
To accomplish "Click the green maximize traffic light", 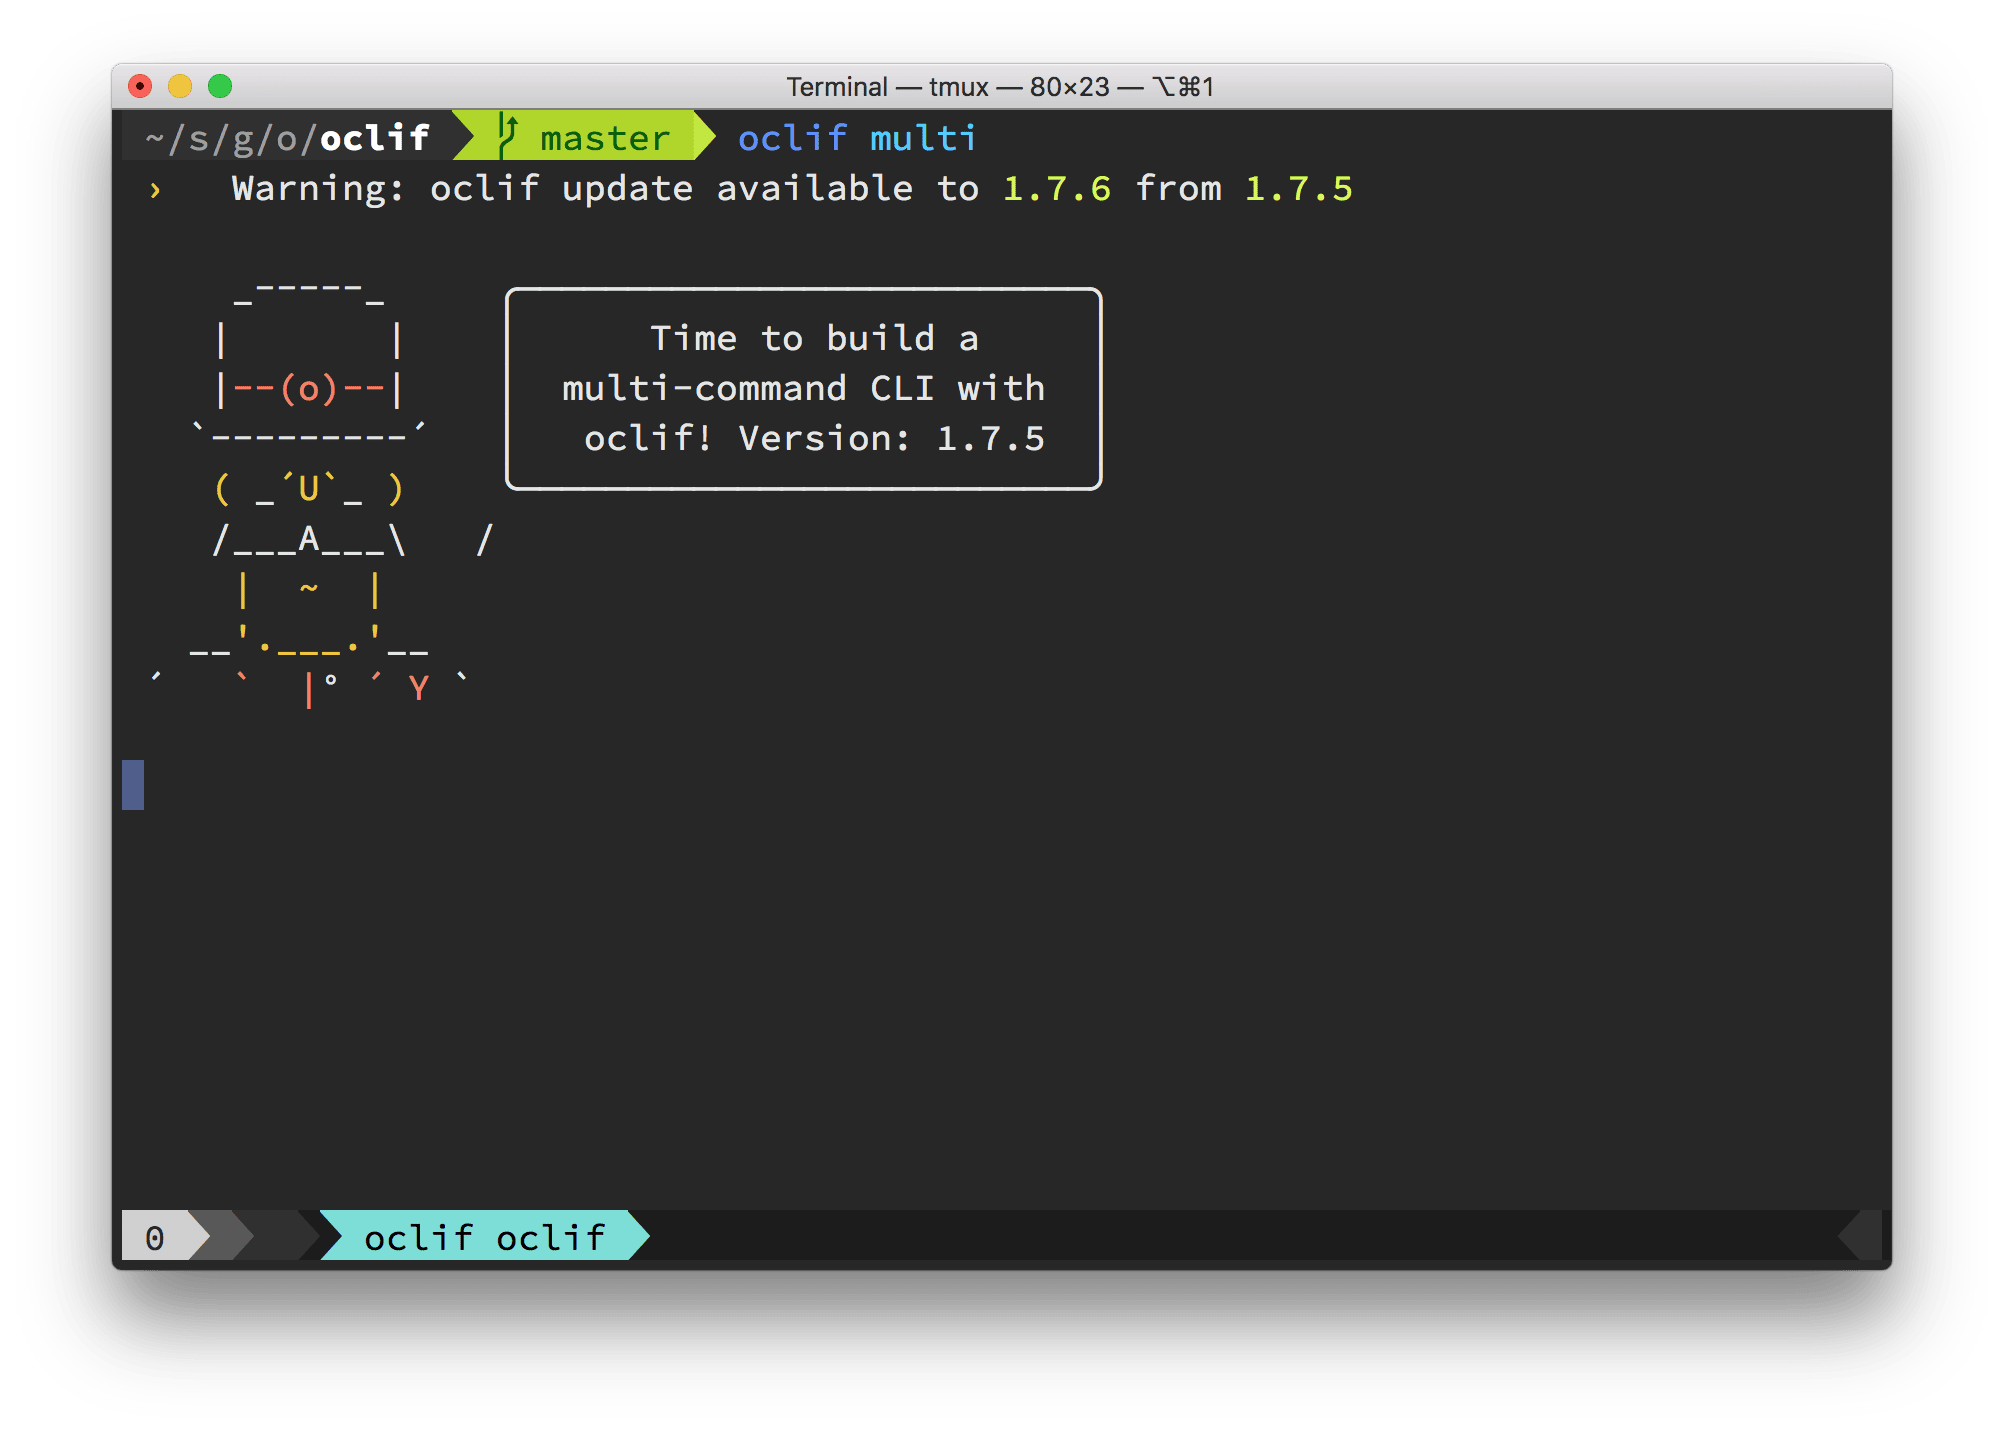I will click(220, 87).
